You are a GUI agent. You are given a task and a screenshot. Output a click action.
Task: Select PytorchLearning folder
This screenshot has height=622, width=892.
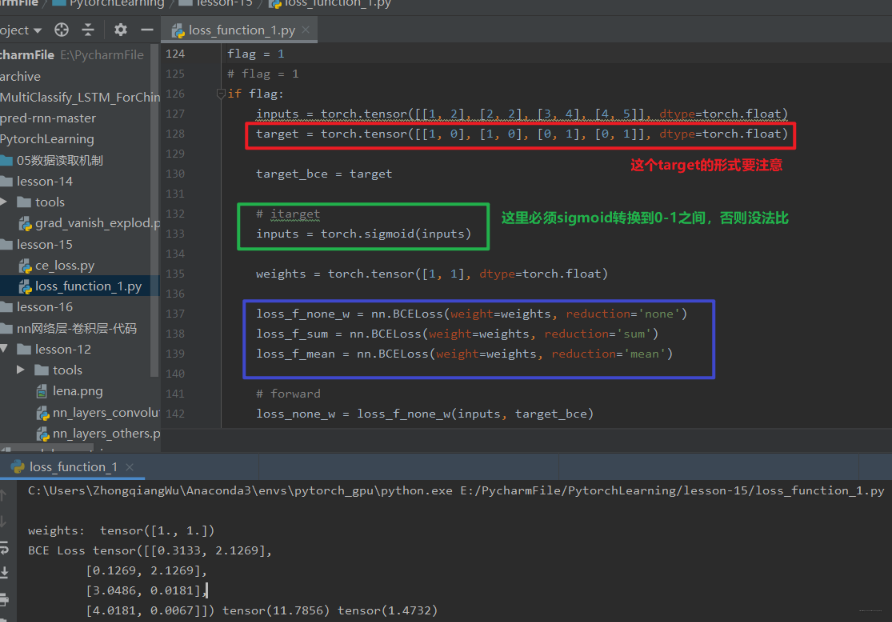[47, 139]
